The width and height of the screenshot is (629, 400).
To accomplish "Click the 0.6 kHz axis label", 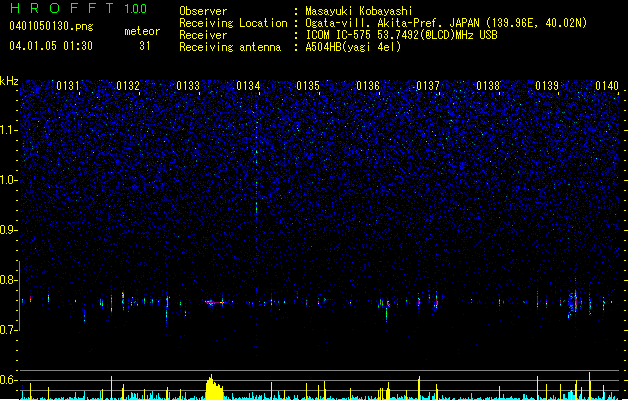I will 8,380.
